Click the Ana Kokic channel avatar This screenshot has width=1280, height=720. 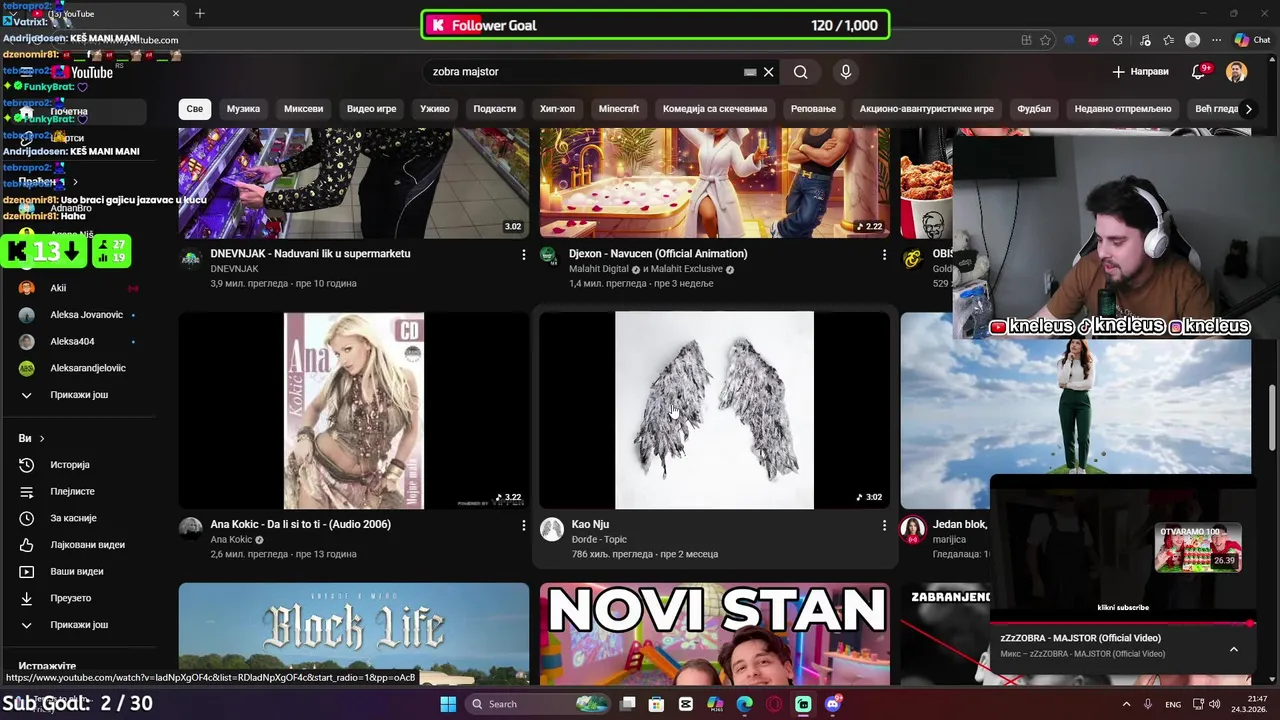pos(190,529)
